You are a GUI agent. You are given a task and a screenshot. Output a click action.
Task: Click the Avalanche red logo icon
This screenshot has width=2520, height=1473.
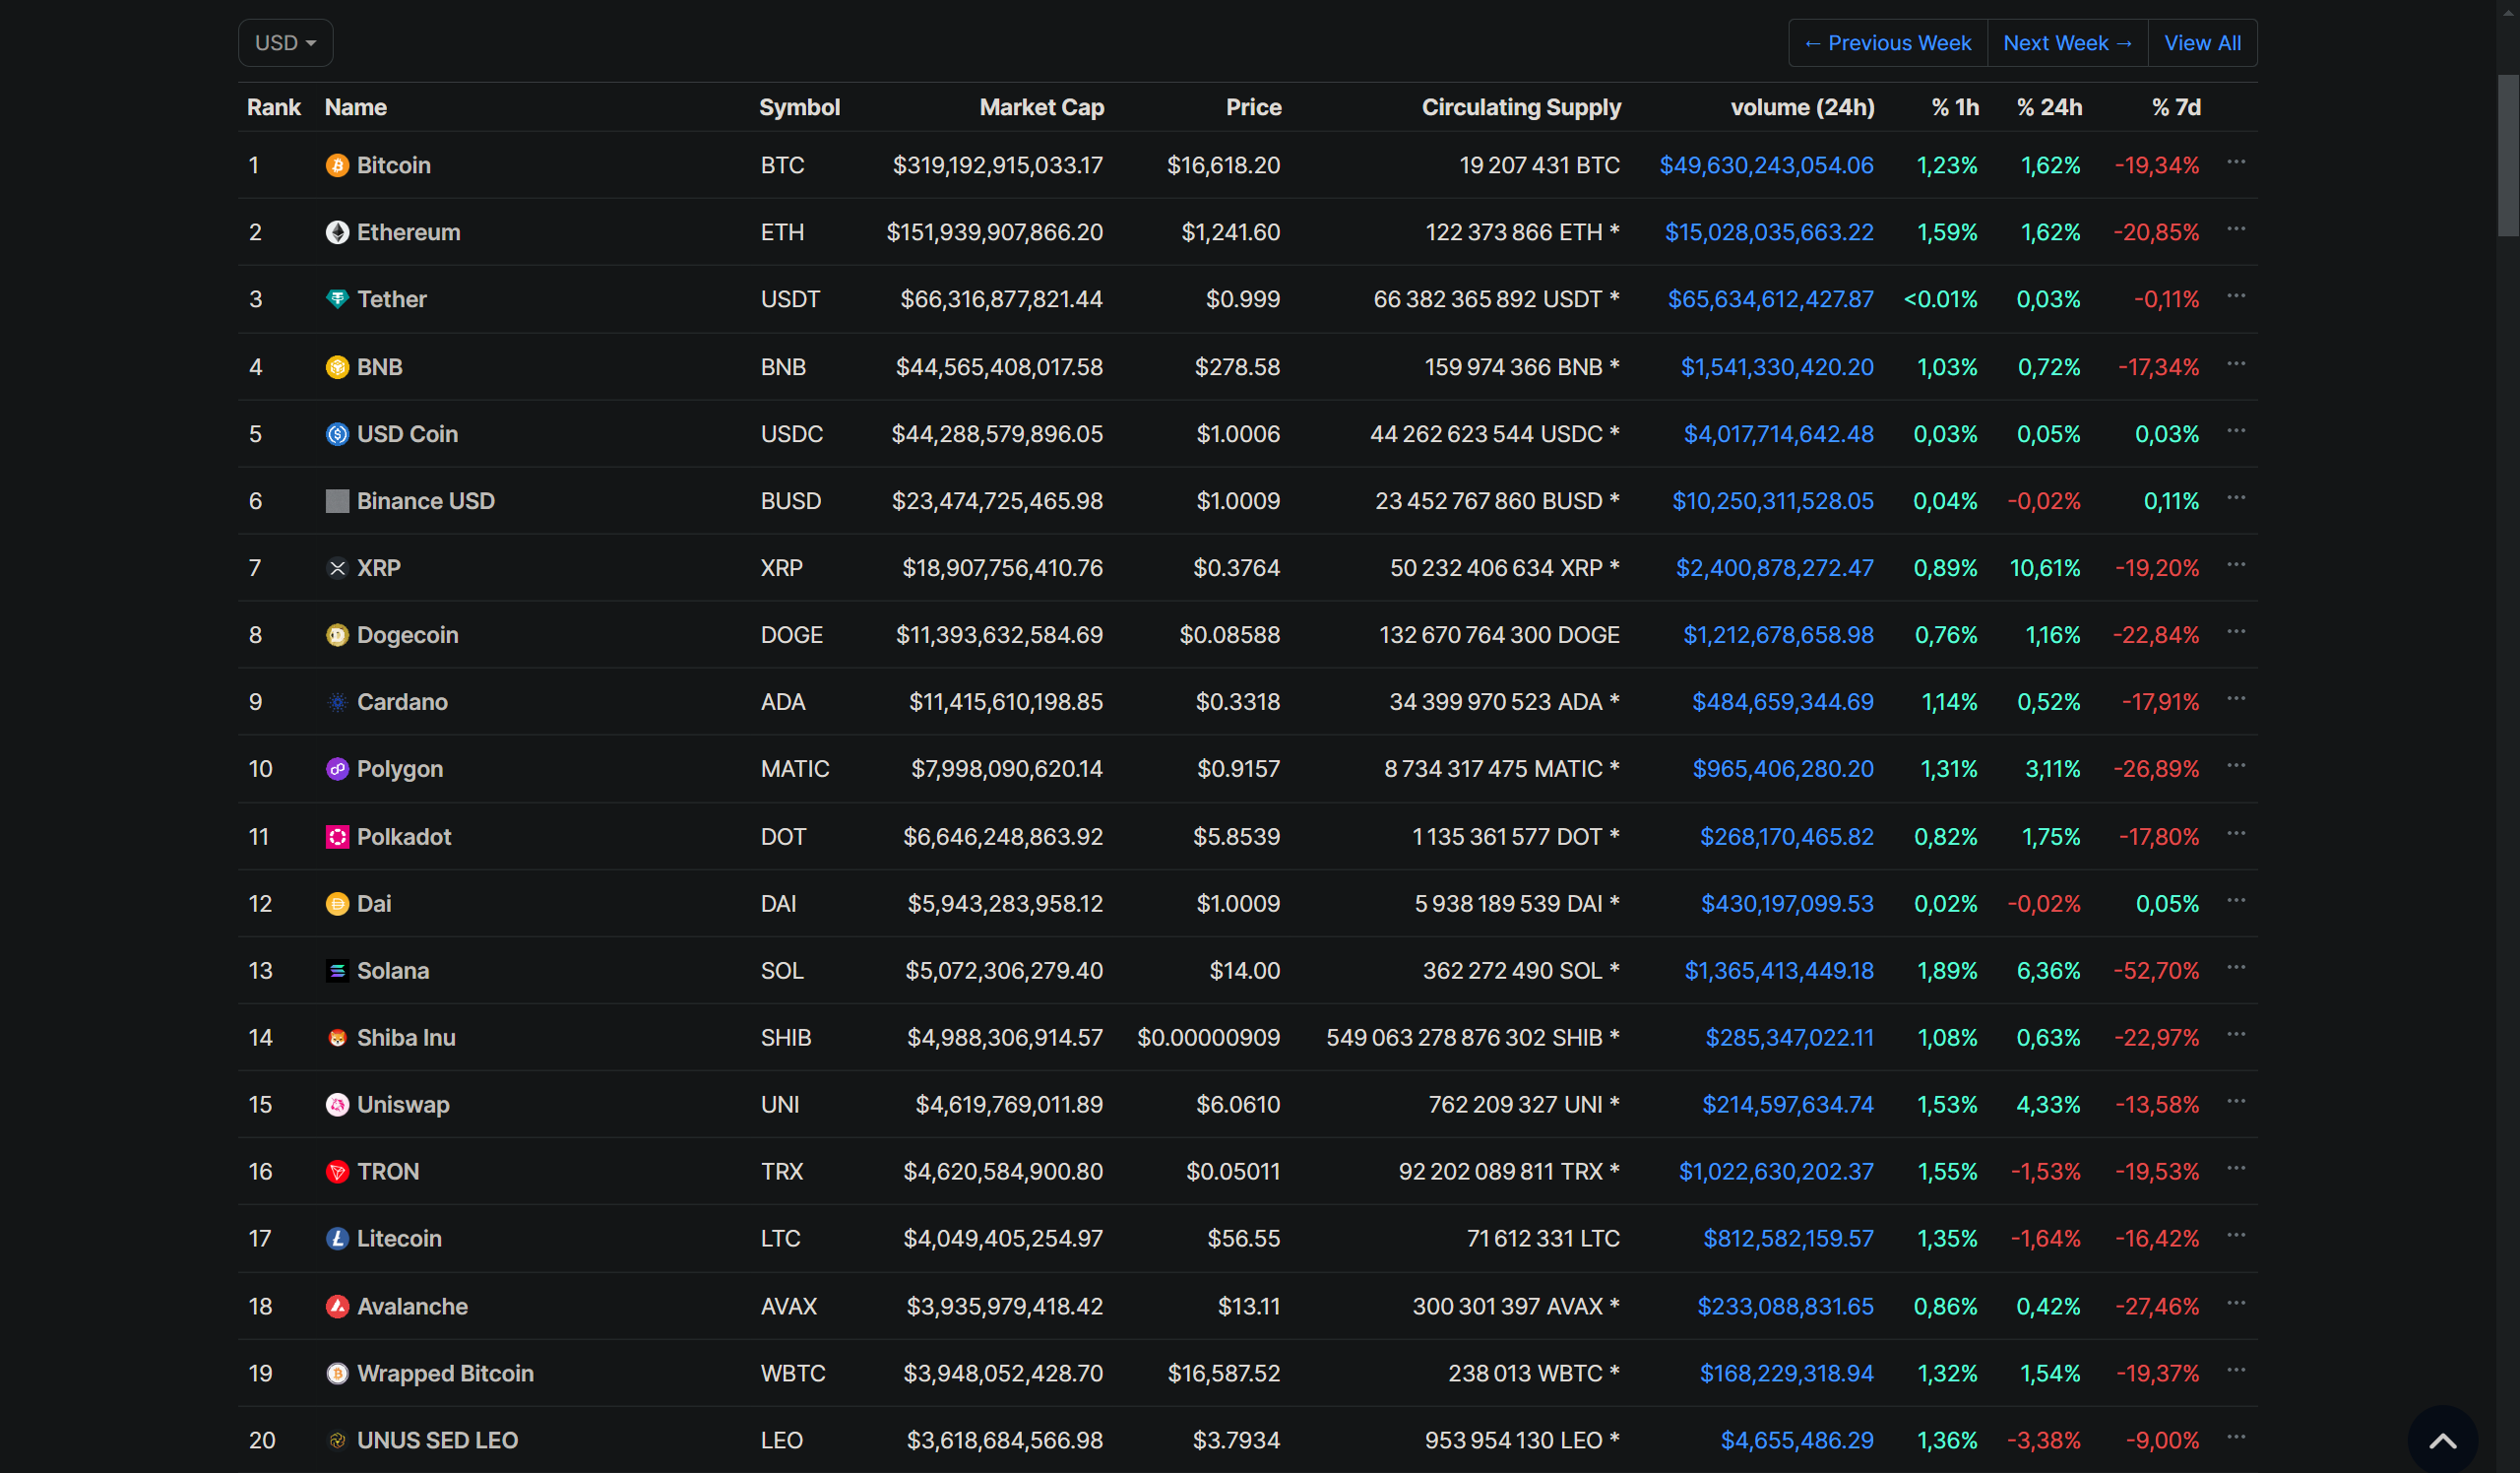tap(337, 1306)
